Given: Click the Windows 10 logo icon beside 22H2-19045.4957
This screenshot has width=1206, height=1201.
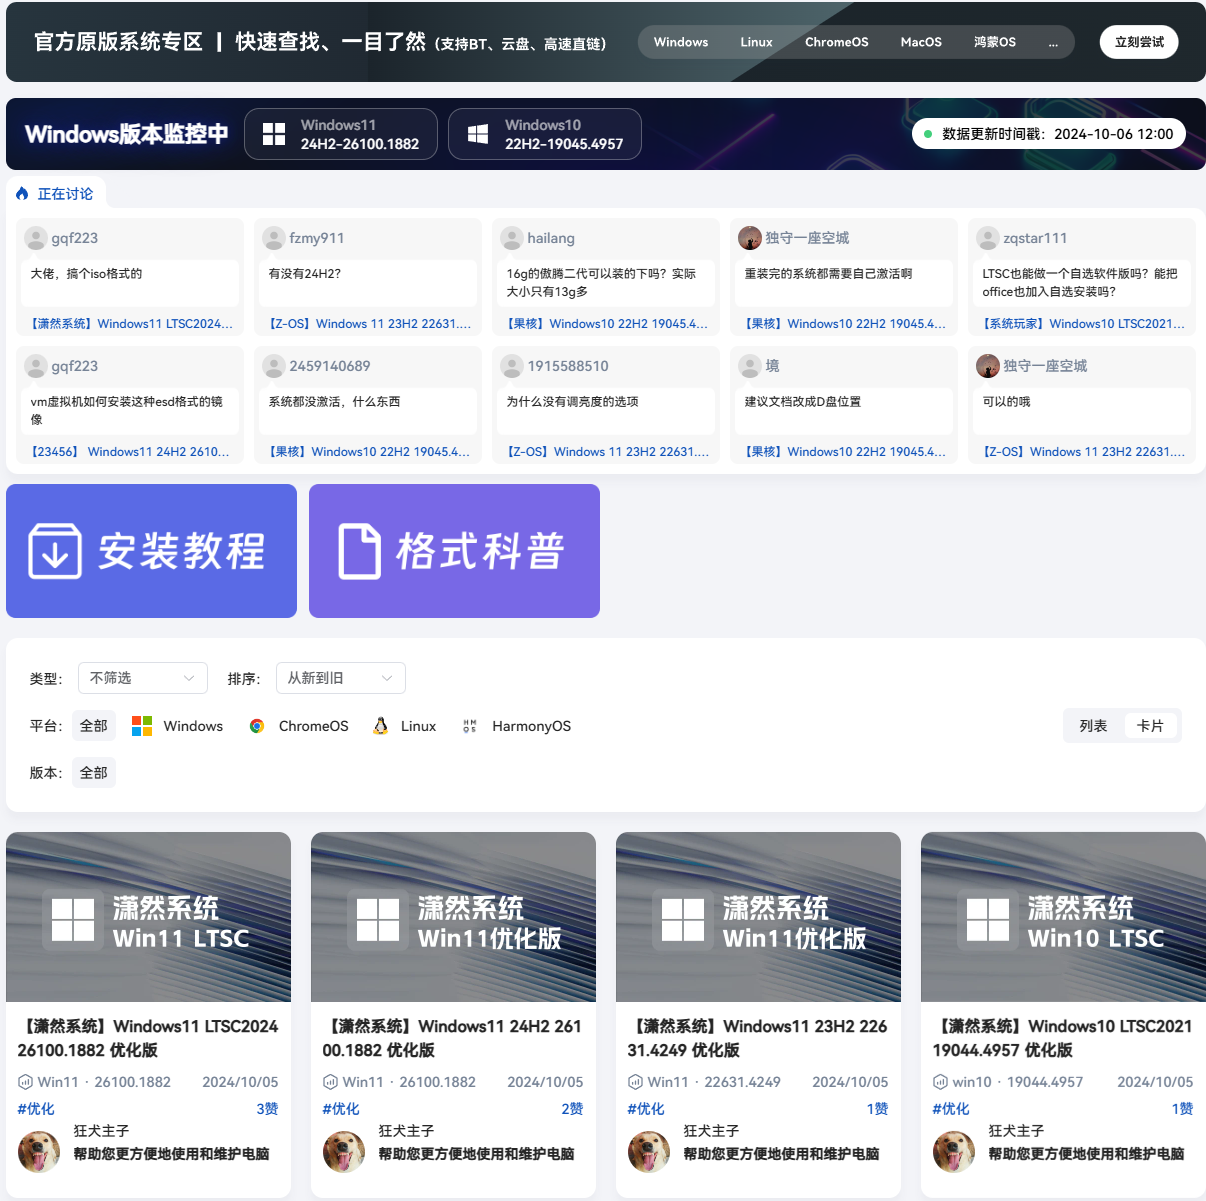Looking at the screenshot, I should [x=477, y=133].
